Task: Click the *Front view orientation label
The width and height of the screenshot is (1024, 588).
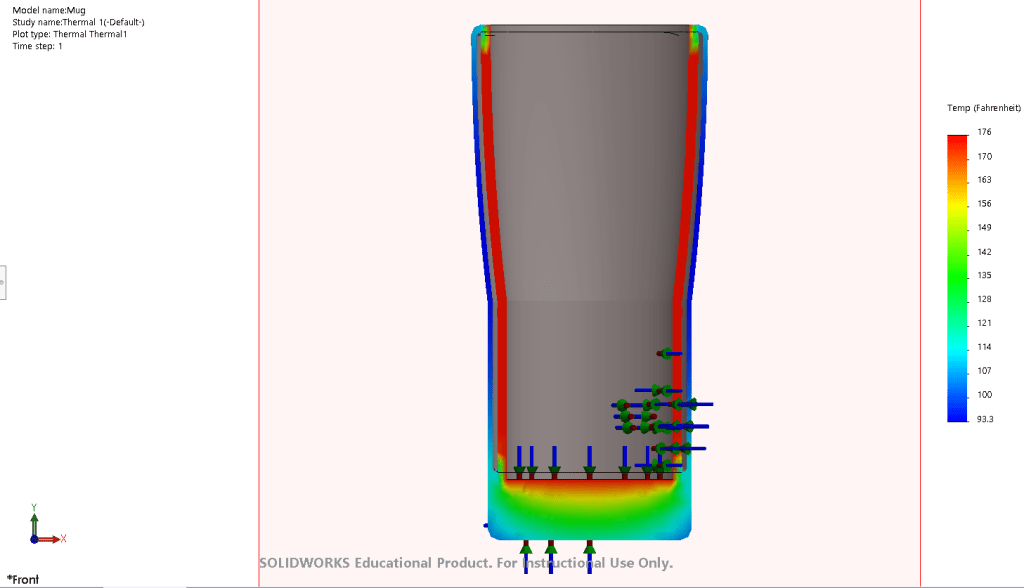Action: tap(23, 579)
